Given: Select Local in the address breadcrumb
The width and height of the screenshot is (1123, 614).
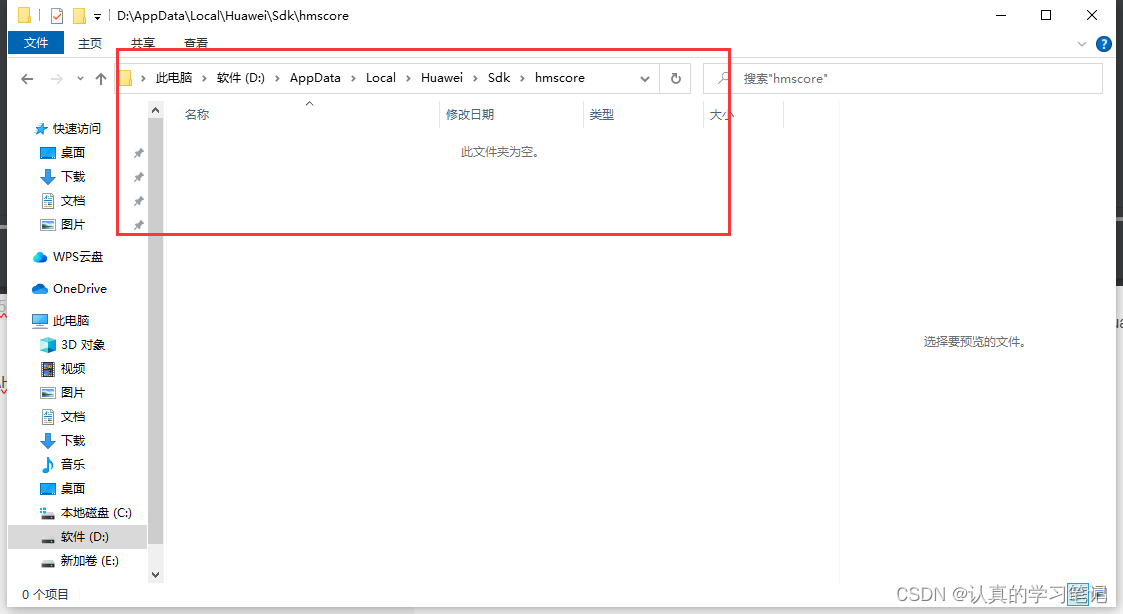Looking at the screenshot, I should (x=380, y=77).
